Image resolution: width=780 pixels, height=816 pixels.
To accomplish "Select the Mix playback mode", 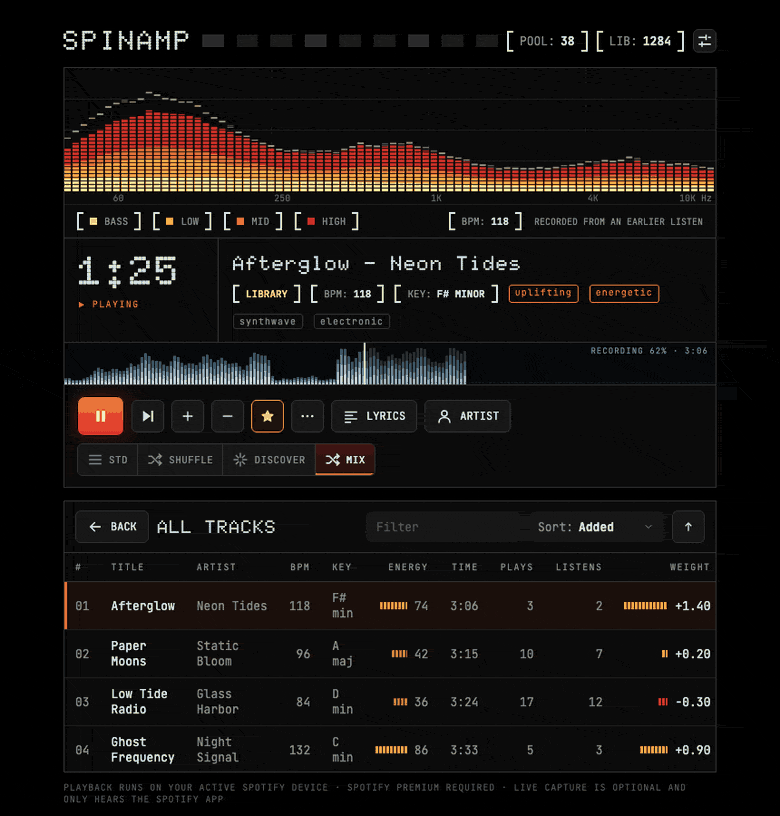I will coord(345,460).
